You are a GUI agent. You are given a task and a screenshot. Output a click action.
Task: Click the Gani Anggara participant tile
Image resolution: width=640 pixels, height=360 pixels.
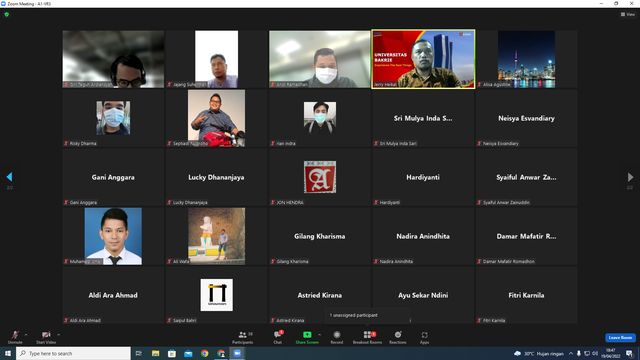(113, 177)
